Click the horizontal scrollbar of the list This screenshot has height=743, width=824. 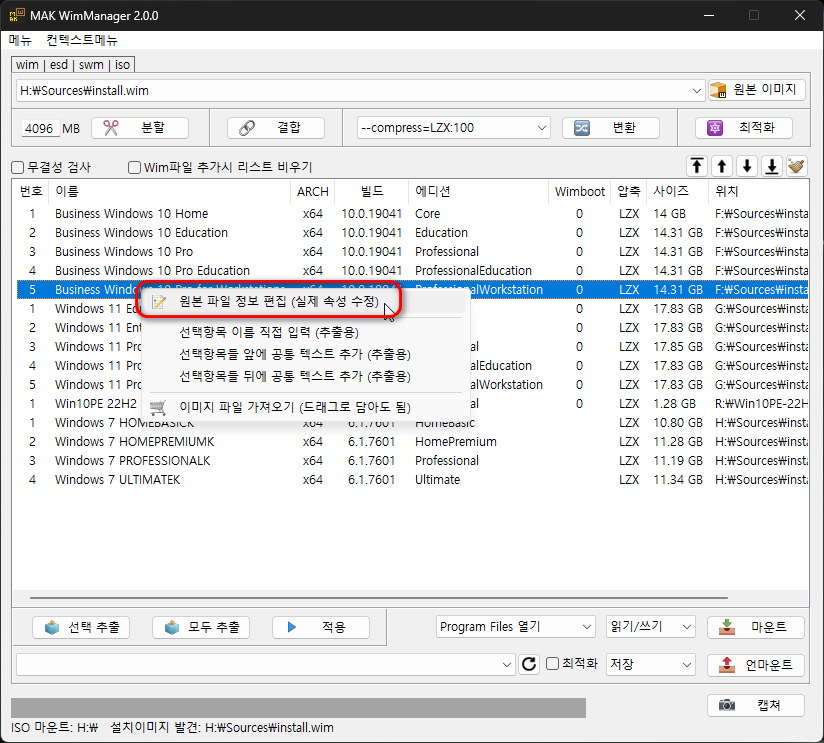pos(378,598)
